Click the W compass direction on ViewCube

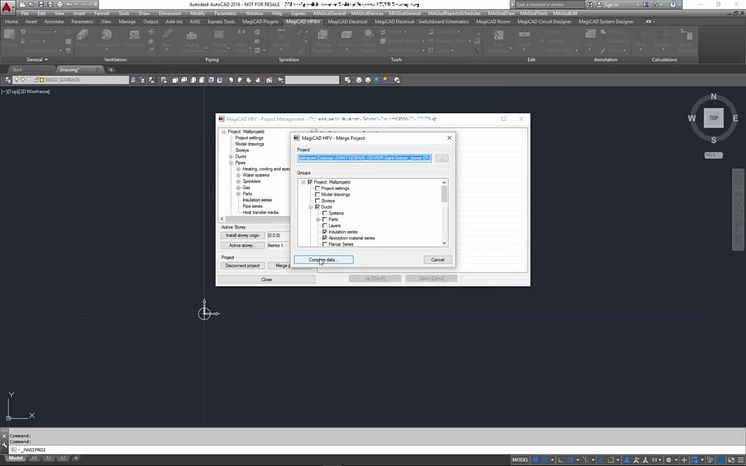691,118
